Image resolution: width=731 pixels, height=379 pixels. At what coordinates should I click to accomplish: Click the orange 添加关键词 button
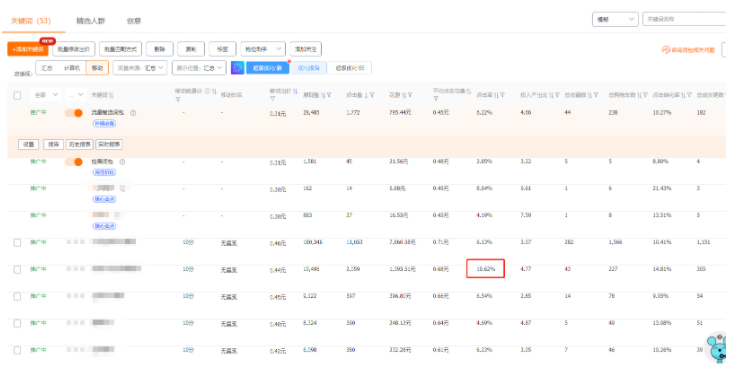28,49
